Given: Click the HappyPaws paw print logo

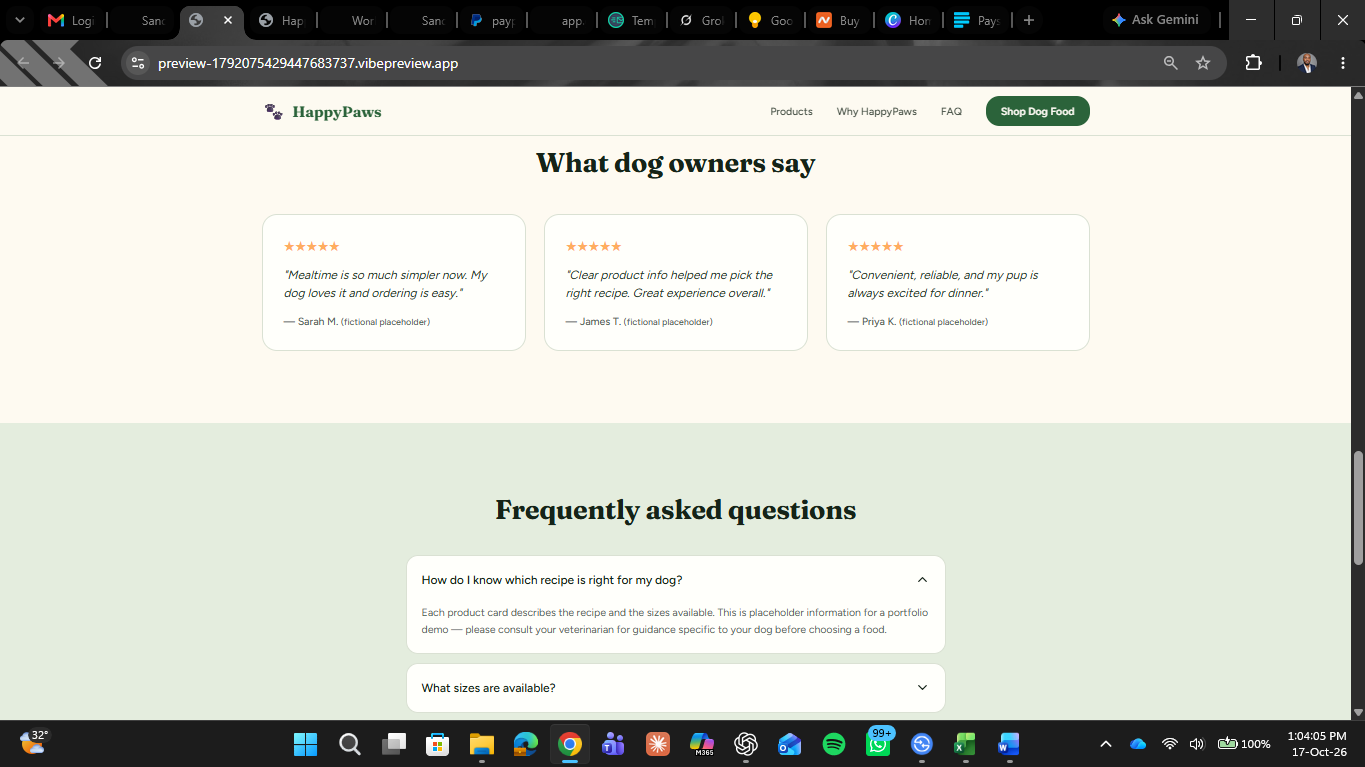Looking at the screenshot, I should tap(273, 112).
